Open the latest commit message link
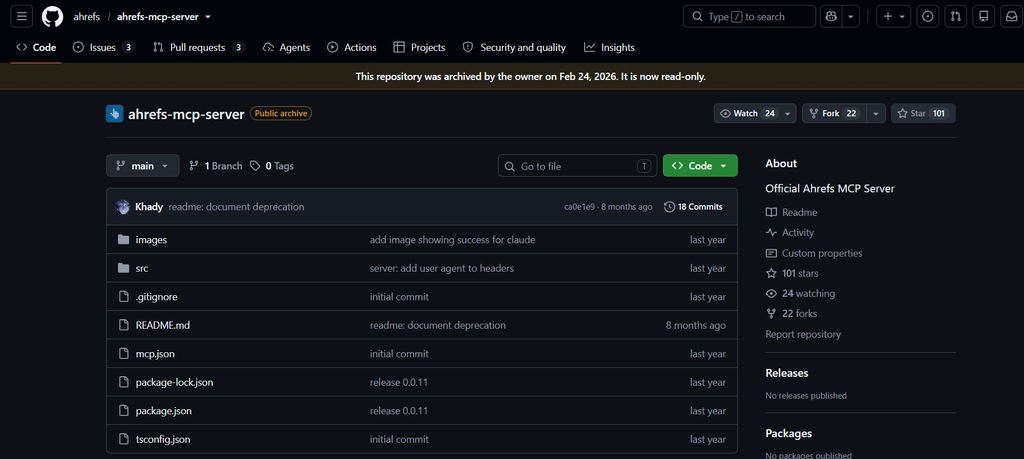1024x459 pixels. coord(236,206)
